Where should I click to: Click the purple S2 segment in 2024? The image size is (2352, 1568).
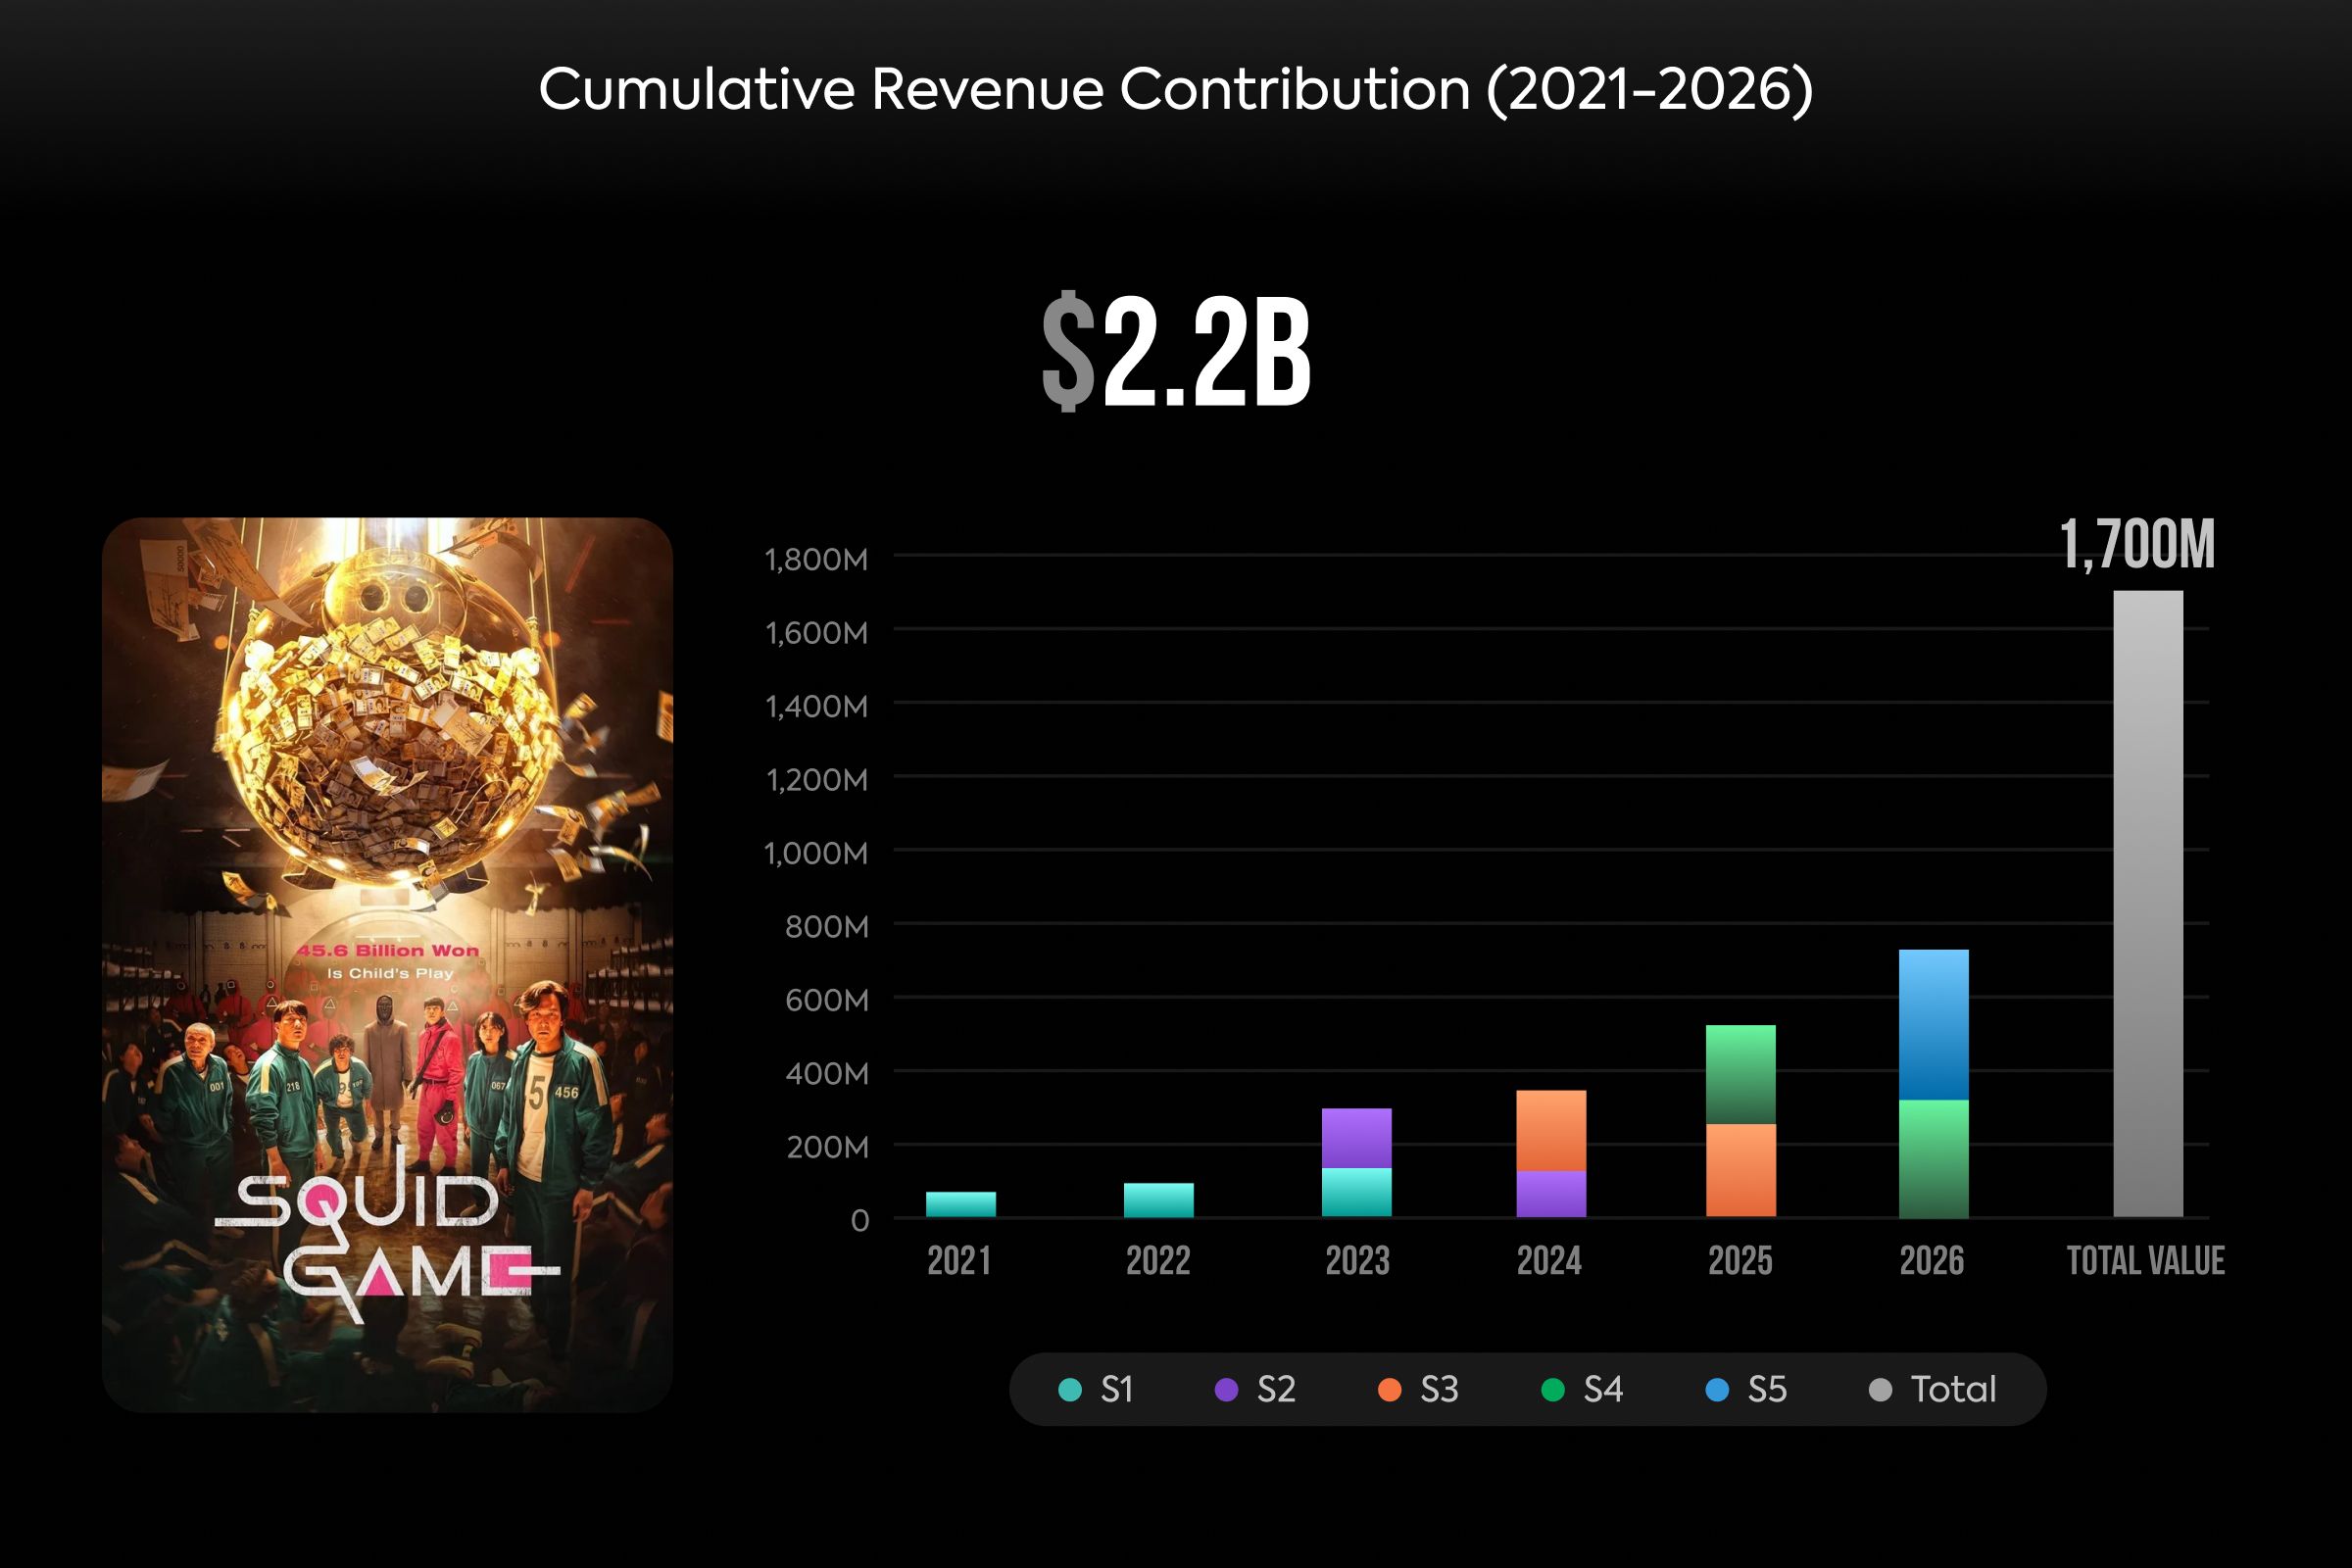pos(1551,1194)
